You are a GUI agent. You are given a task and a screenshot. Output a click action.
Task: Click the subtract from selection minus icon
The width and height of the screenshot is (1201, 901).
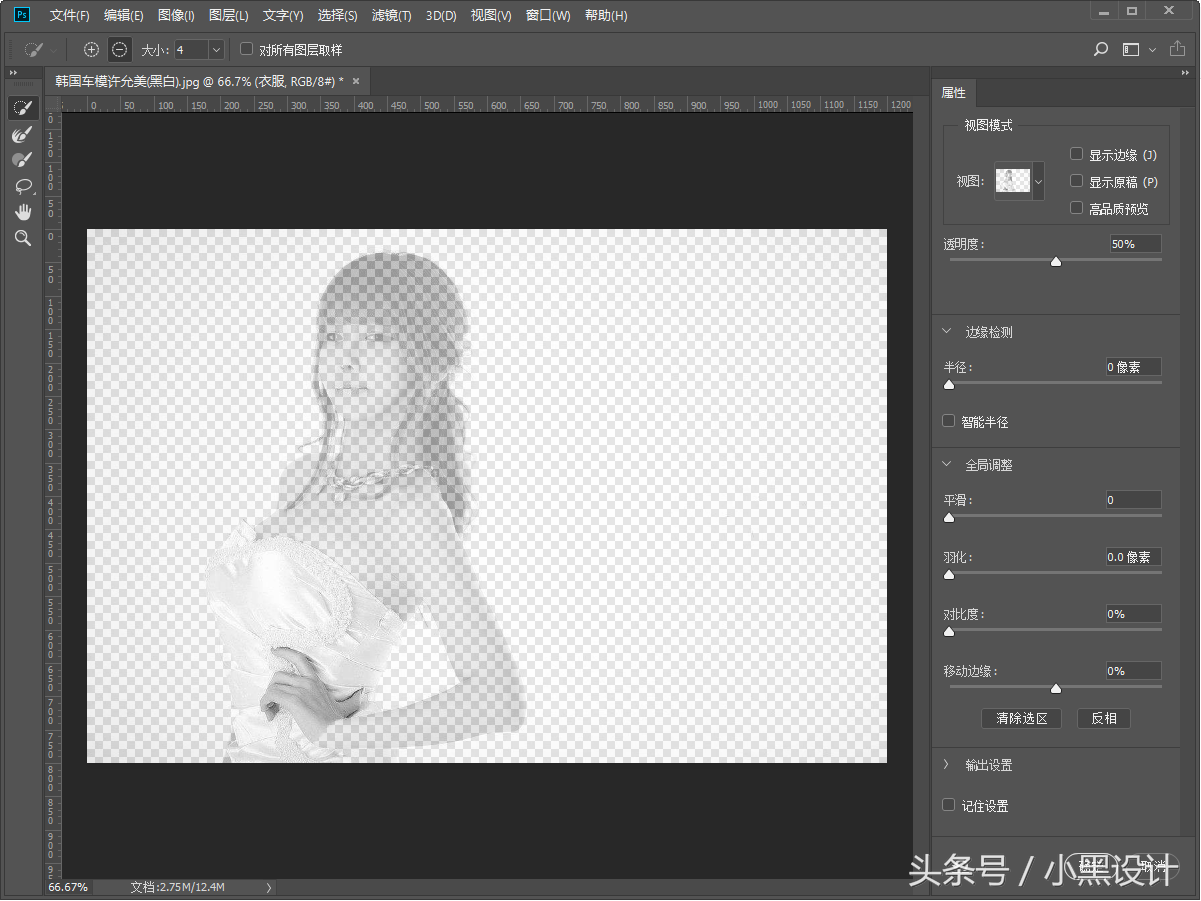point(120,50)
